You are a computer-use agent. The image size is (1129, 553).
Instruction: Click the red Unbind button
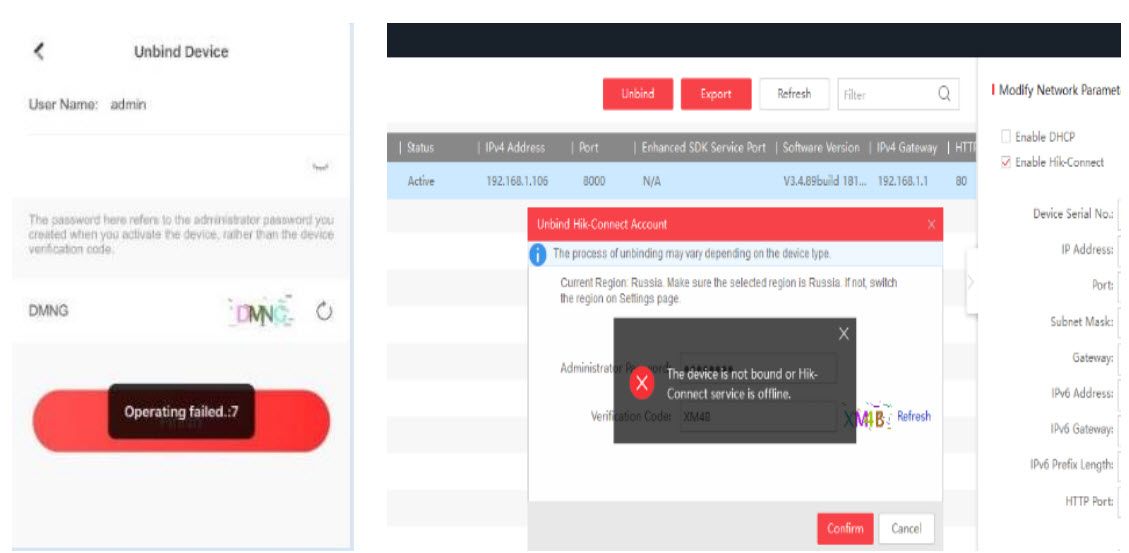637,94
